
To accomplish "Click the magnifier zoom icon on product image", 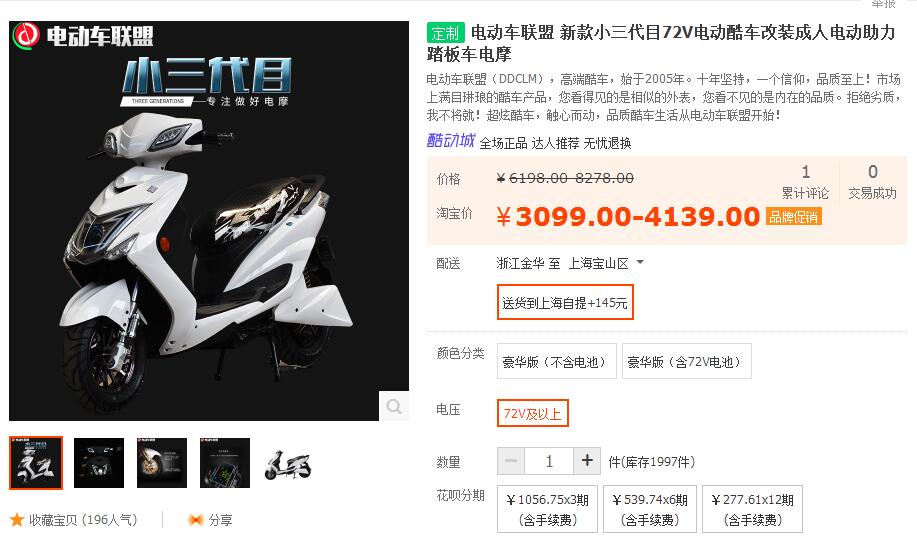I will [x=394, y=406].
